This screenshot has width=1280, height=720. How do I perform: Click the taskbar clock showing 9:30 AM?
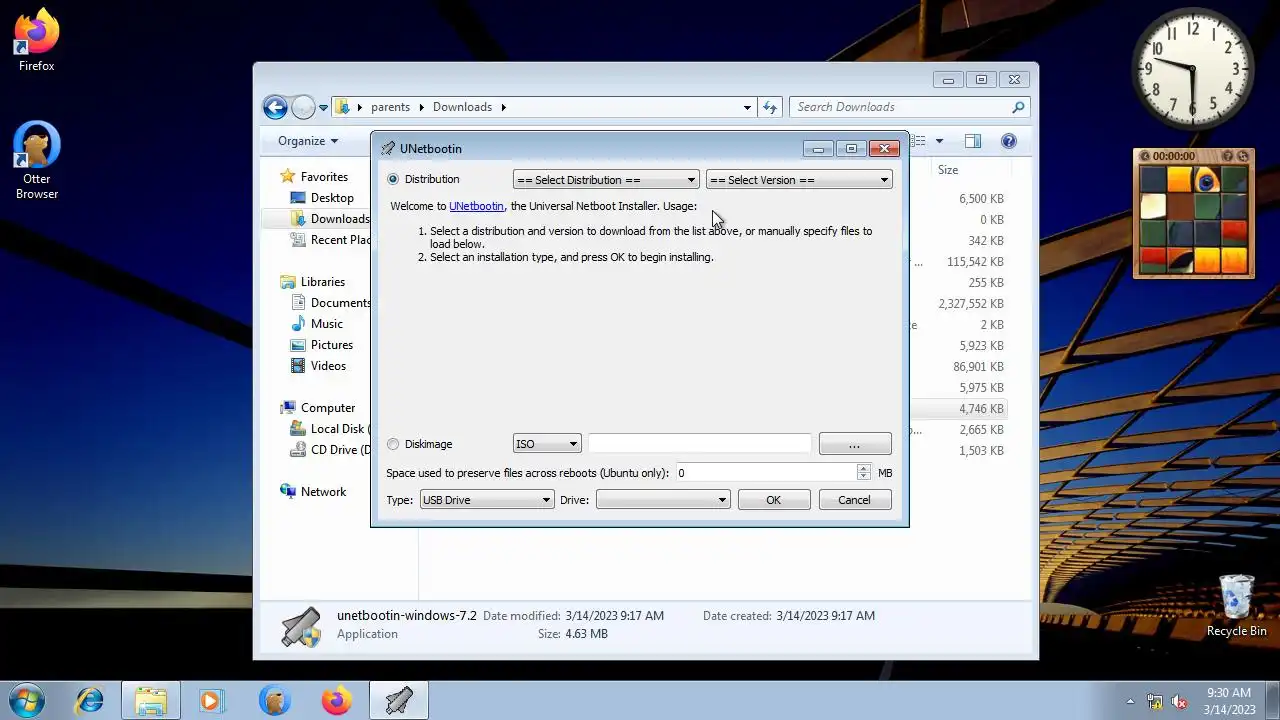click(x=1229, y=701)
